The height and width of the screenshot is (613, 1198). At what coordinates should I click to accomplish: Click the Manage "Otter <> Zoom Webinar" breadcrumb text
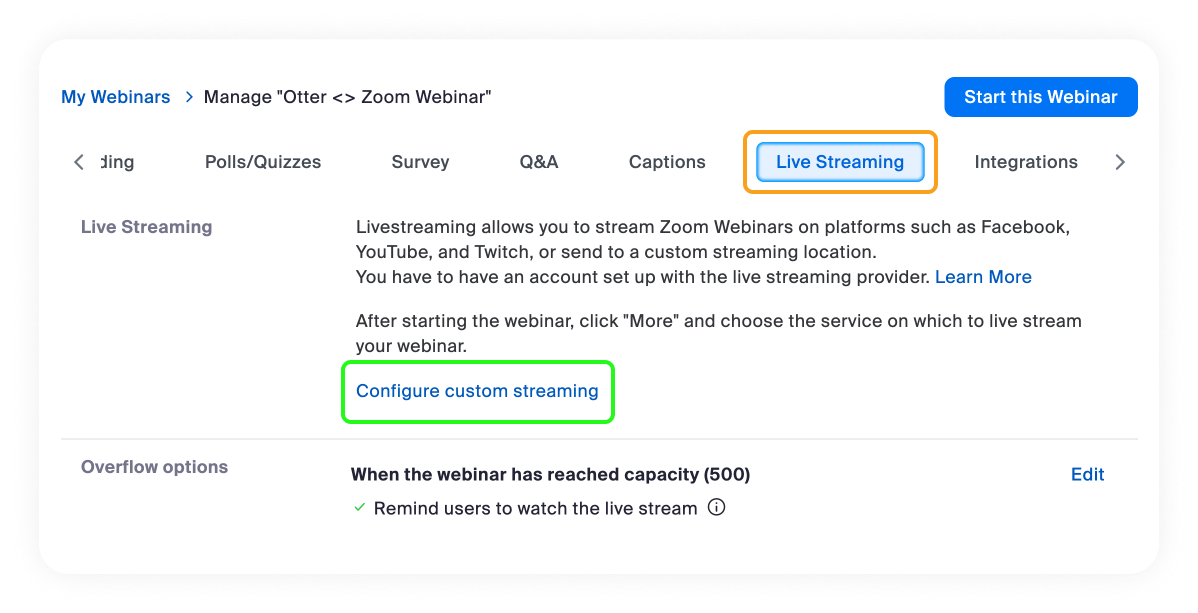(347, 97)
